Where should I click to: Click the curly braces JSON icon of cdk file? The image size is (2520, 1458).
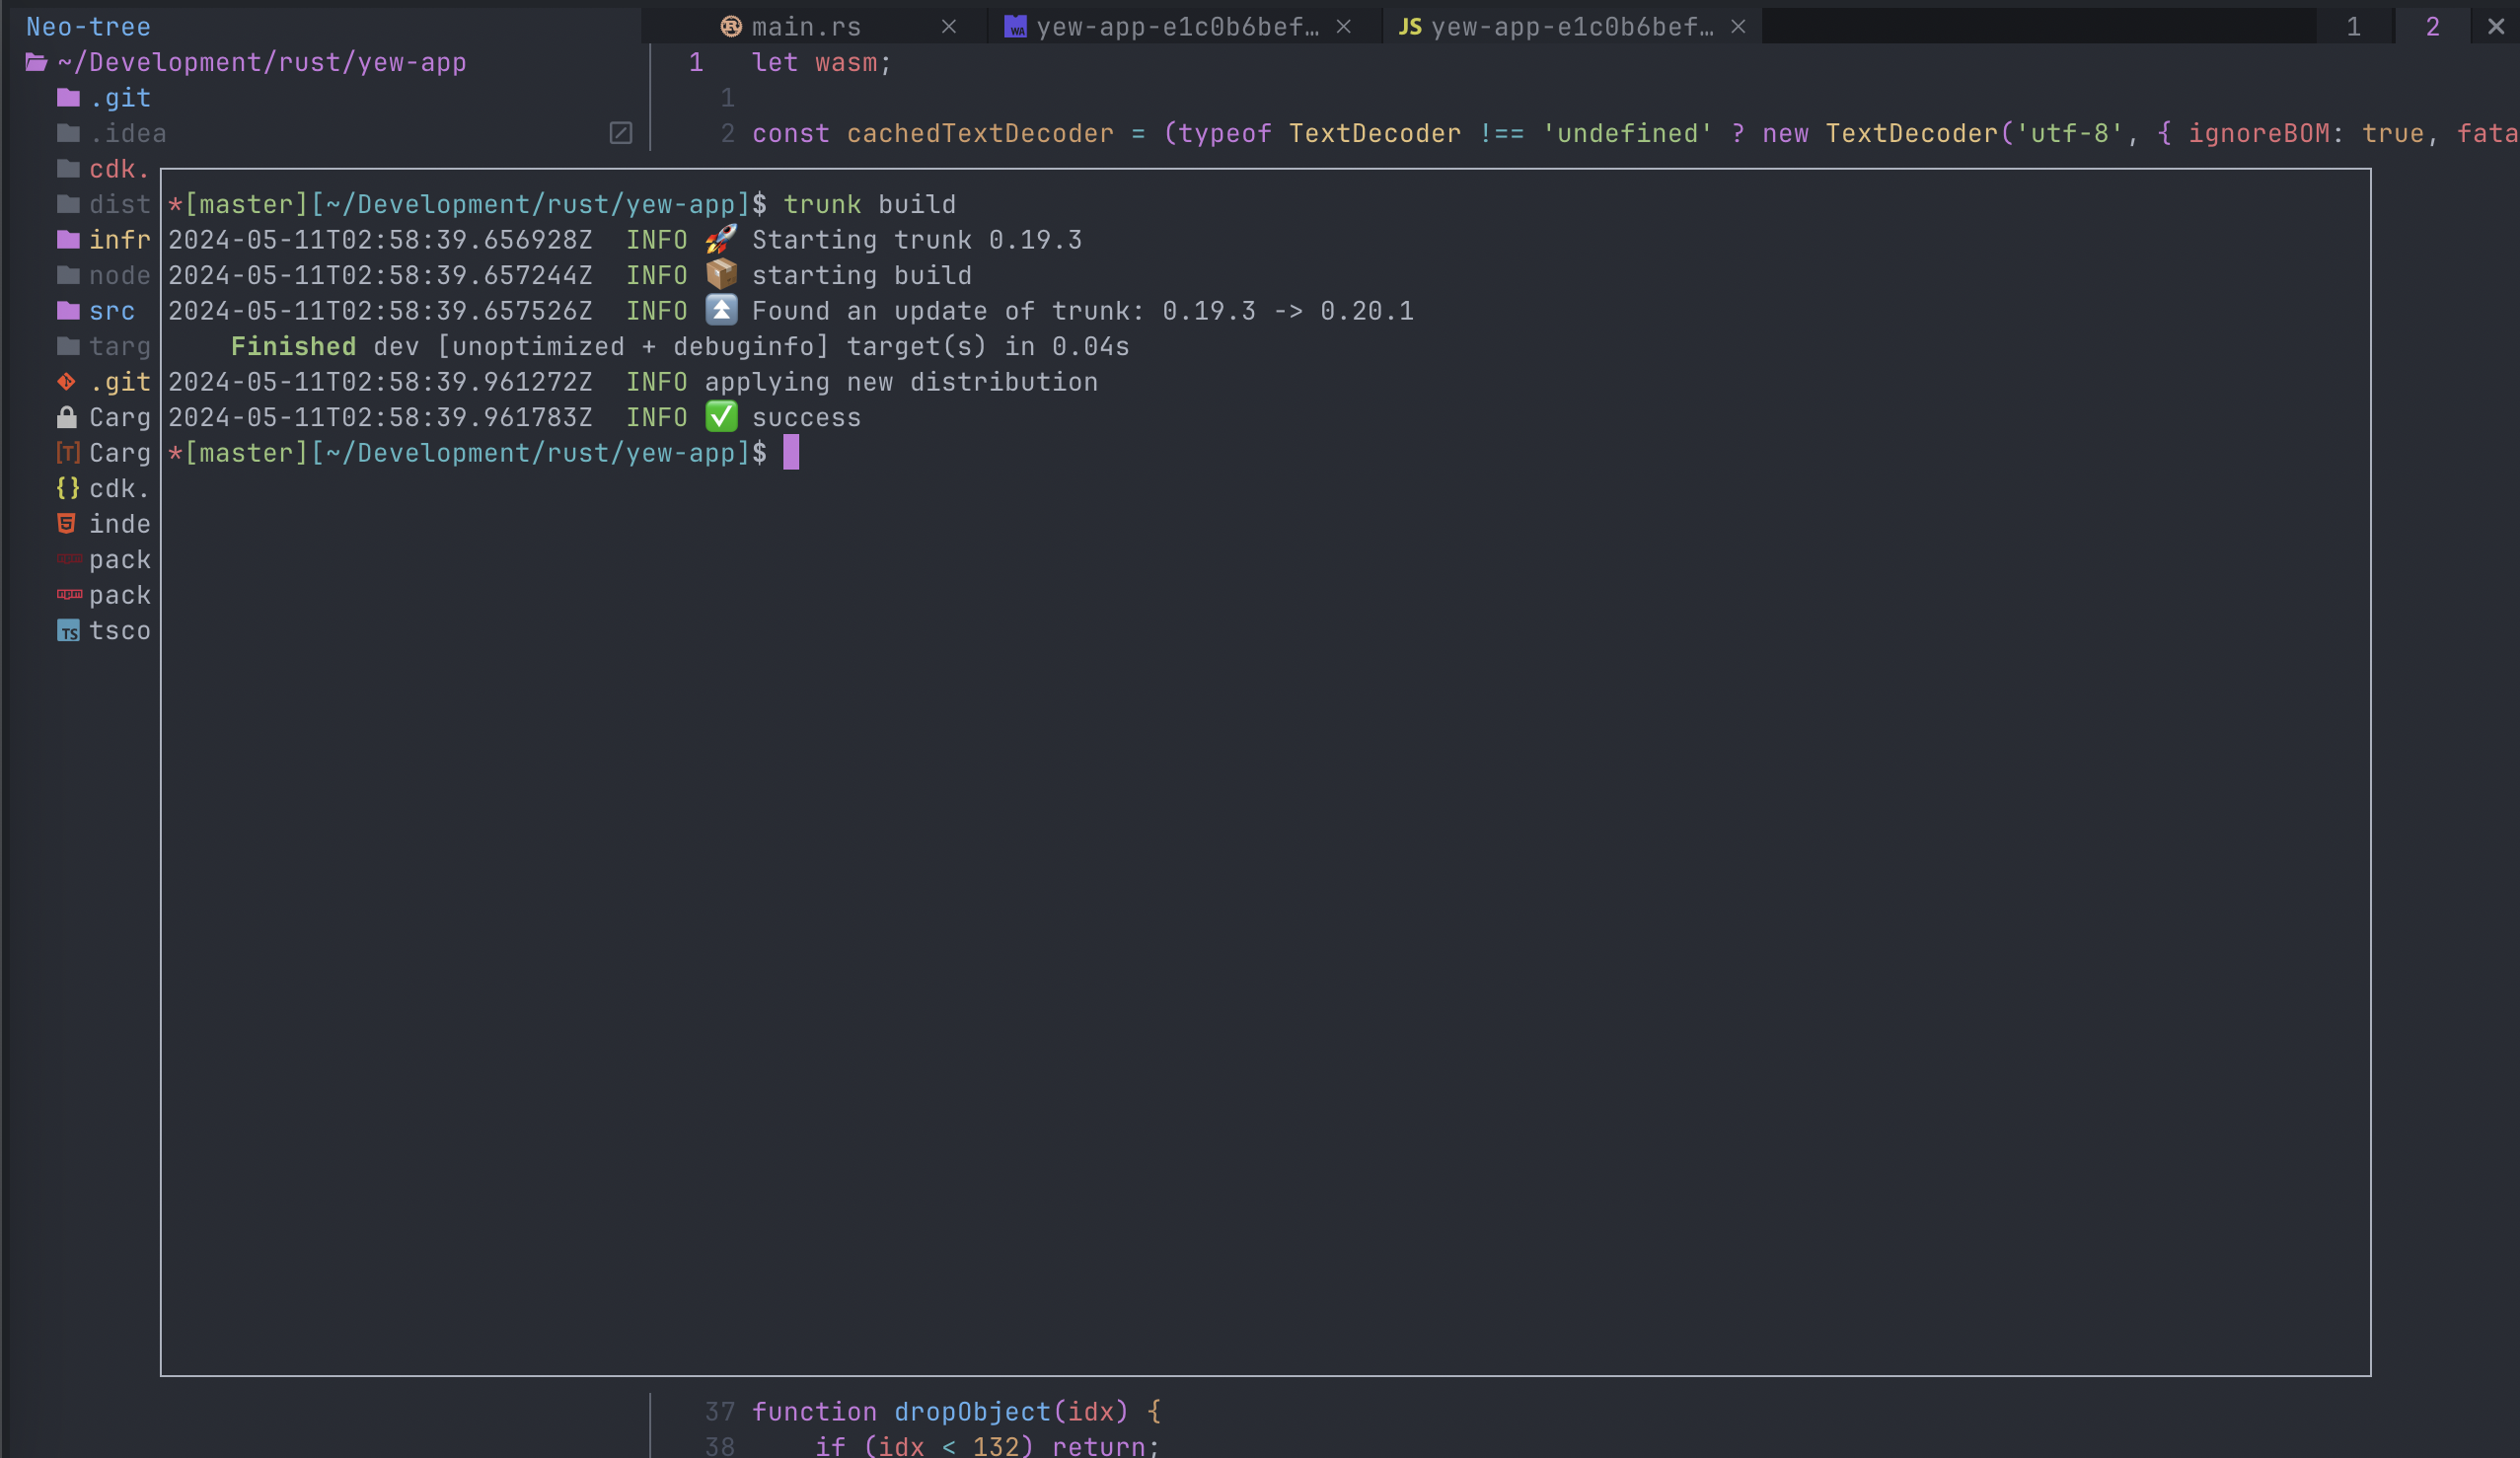(67, 488)
